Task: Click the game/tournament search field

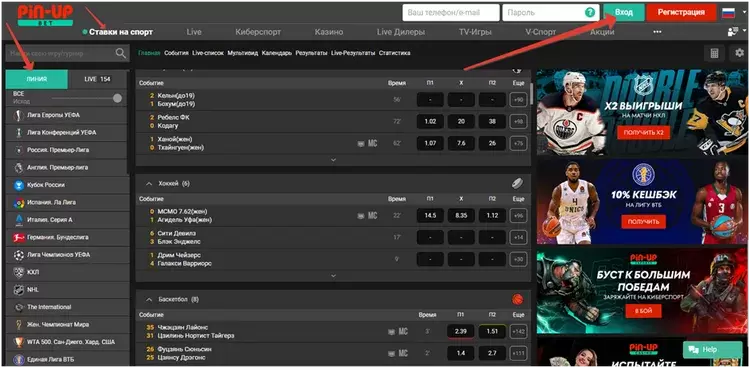Action: coord(67,54)
